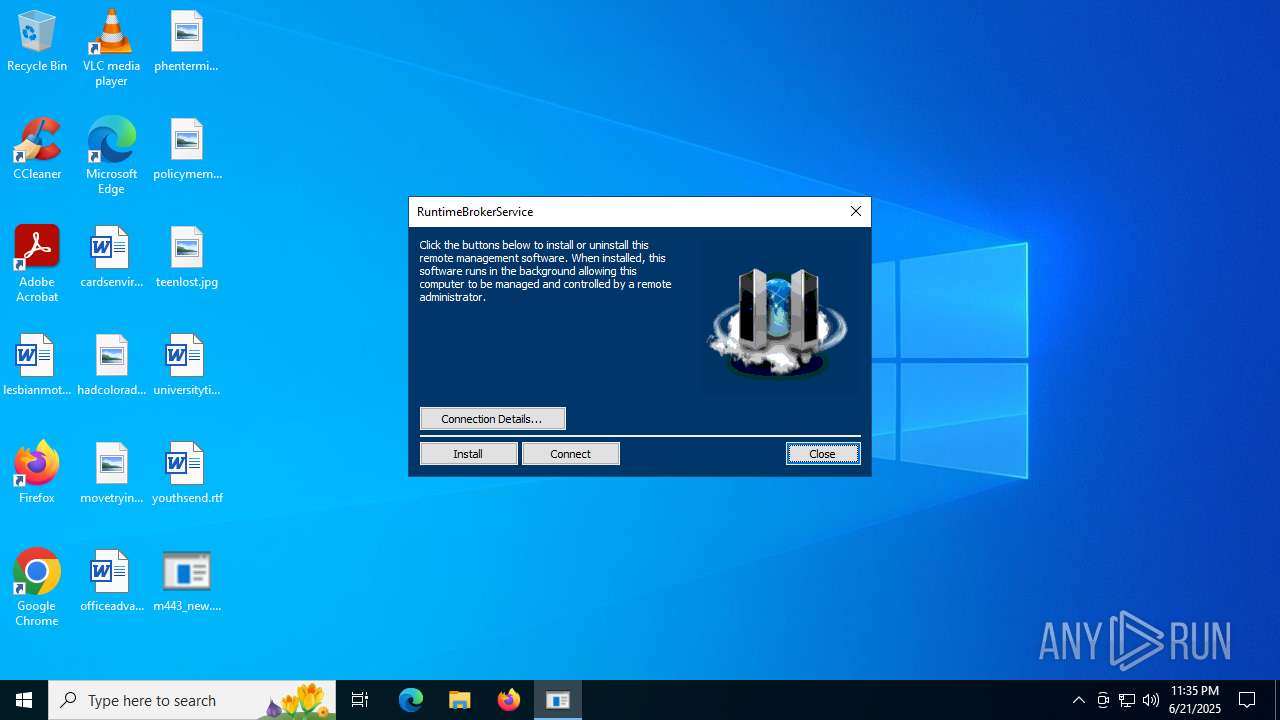Open the Windows Start menu
The height and width of the screenshot is (720, 1280).
point(24,700)
